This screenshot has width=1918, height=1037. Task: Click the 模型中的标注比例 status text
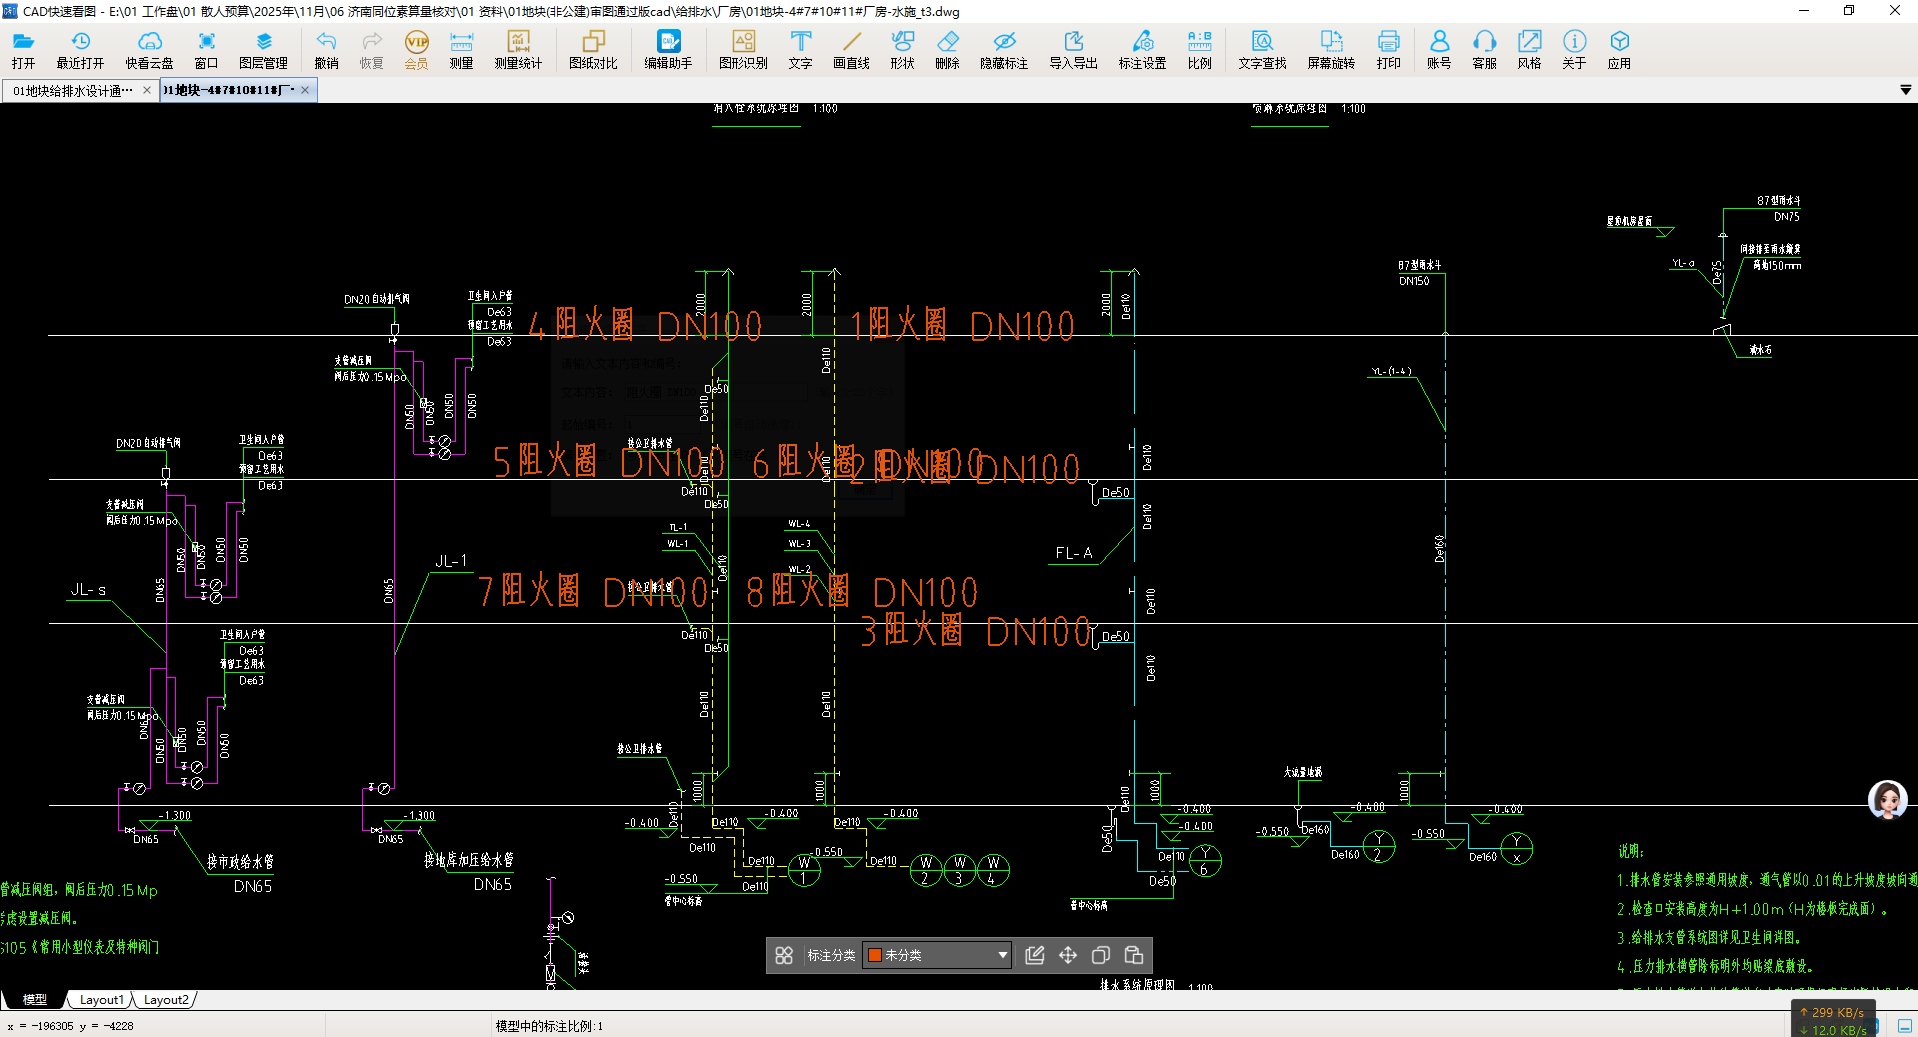coord(549,1026)
